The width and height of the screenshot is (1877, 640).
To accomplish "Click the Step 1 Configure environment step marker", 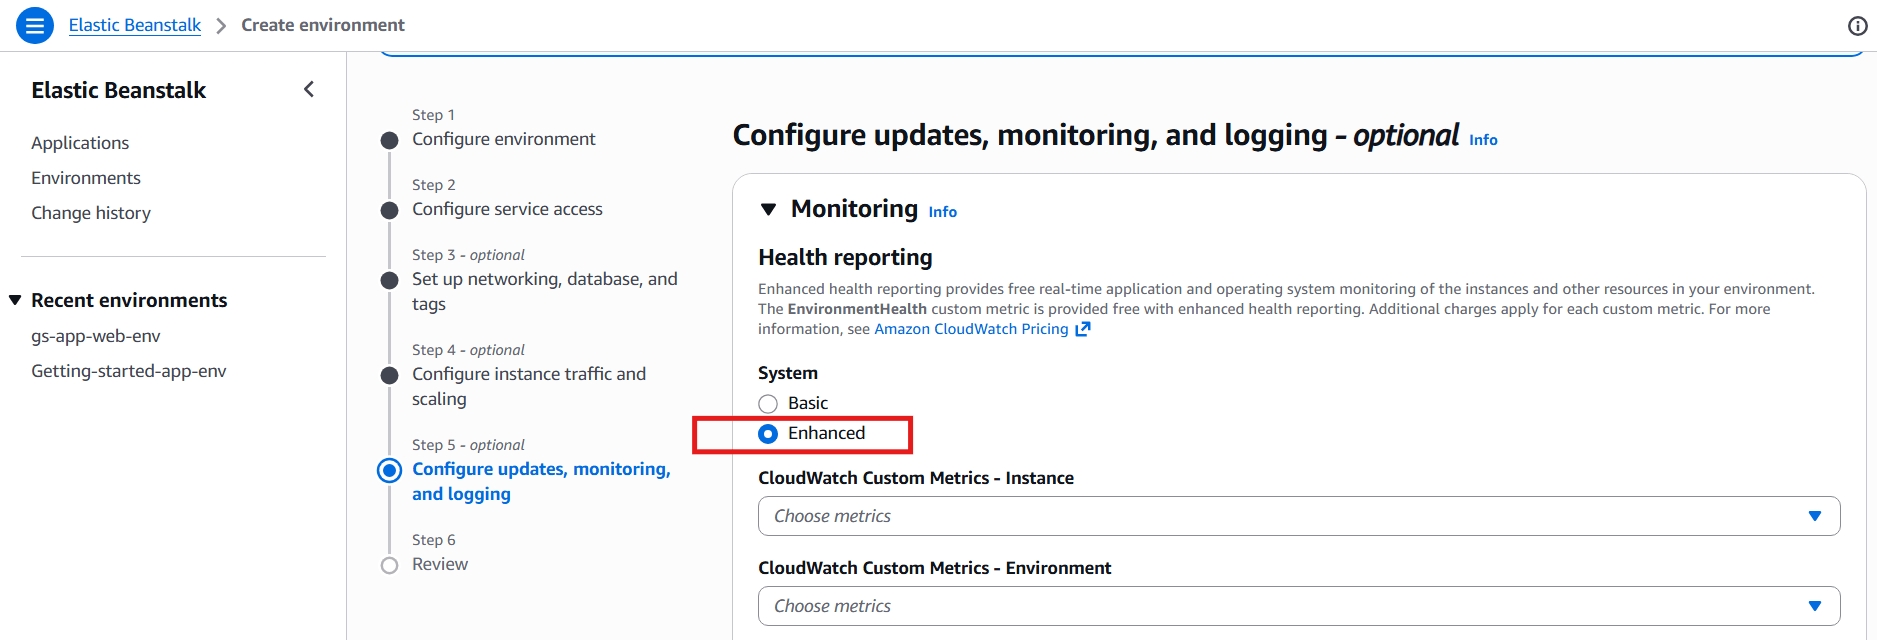I will 390,140.
